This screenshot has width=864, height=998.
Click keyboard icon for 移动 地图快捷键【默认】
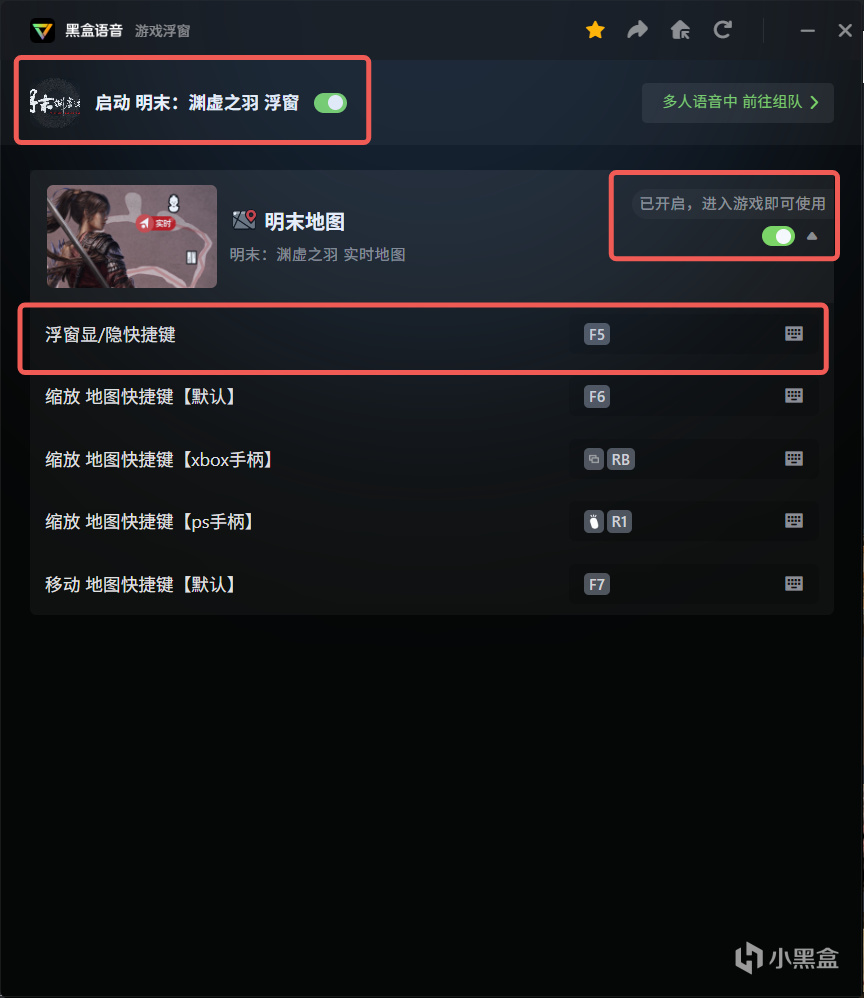click(x=793, y=584)
